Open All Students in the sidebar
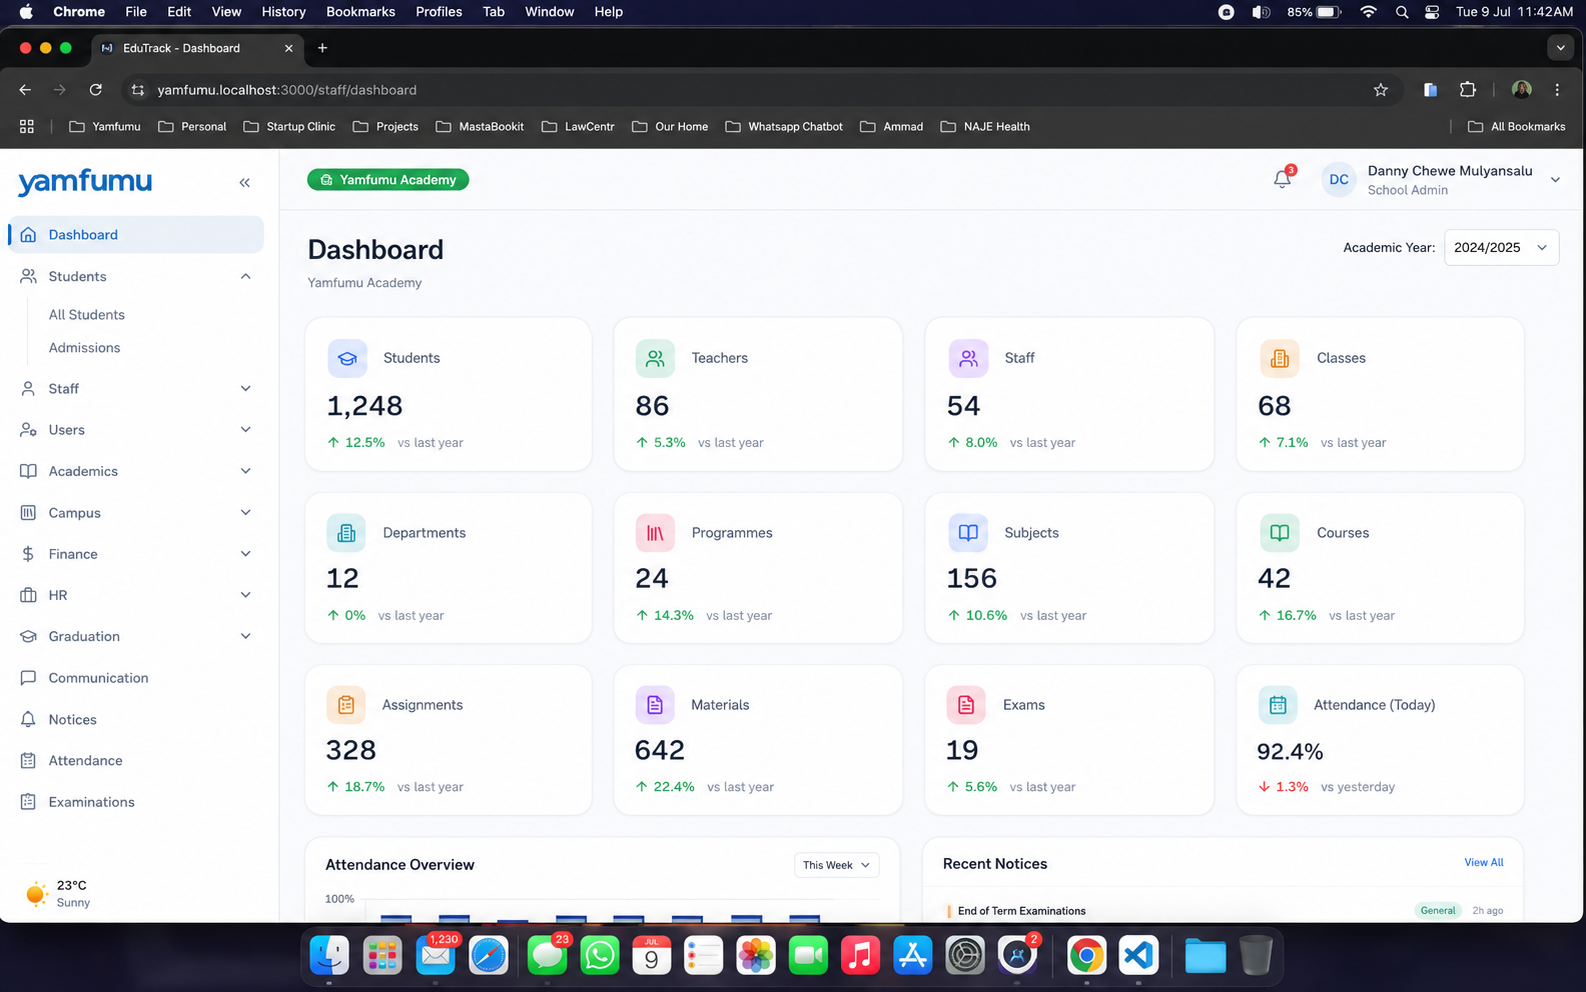Image resolution: width=1586 pixels, height=992 pixels. 87,315
